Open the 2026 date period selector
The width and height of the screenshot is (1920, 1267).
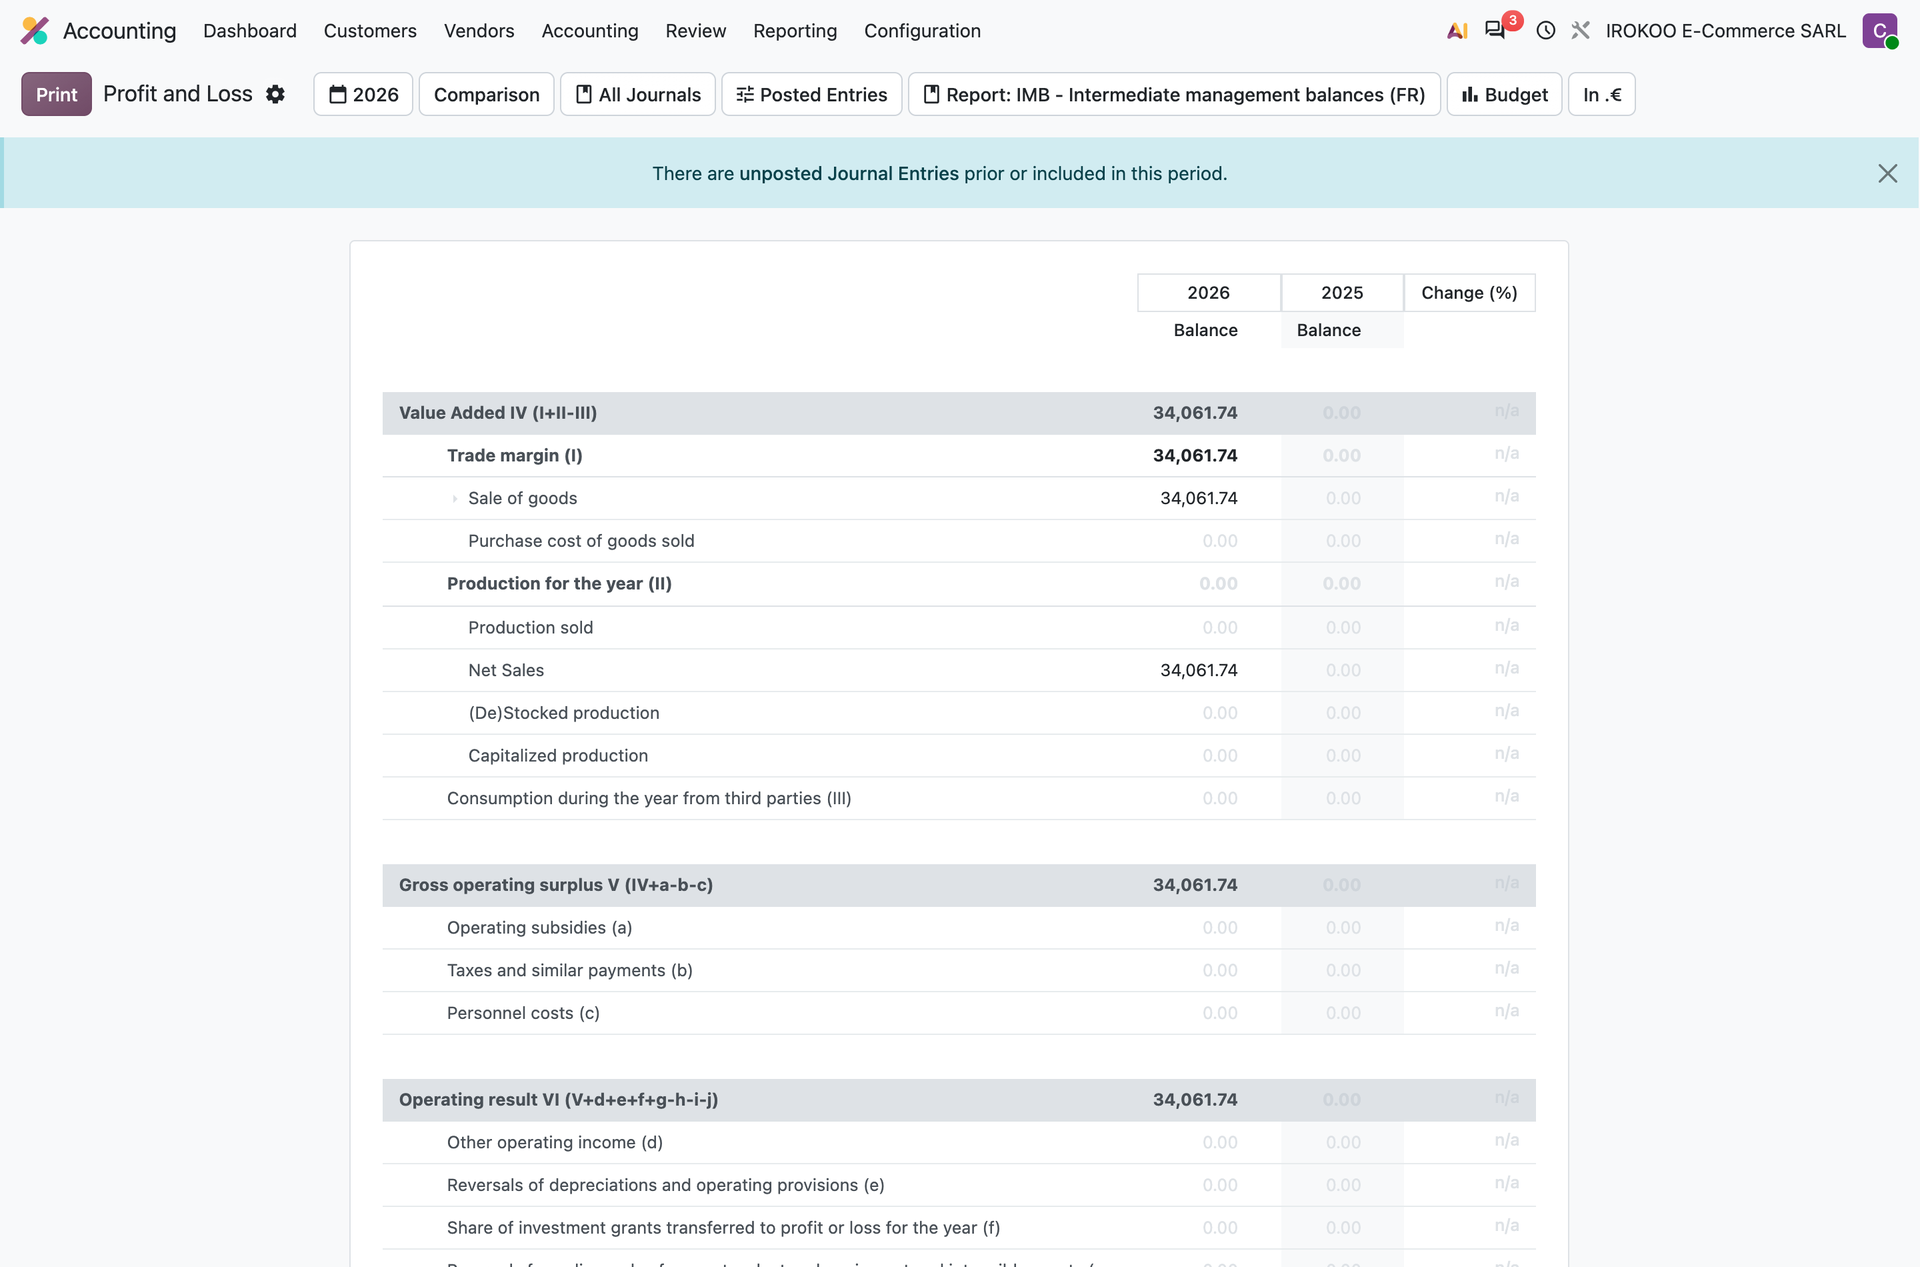(x=363, y=94)
